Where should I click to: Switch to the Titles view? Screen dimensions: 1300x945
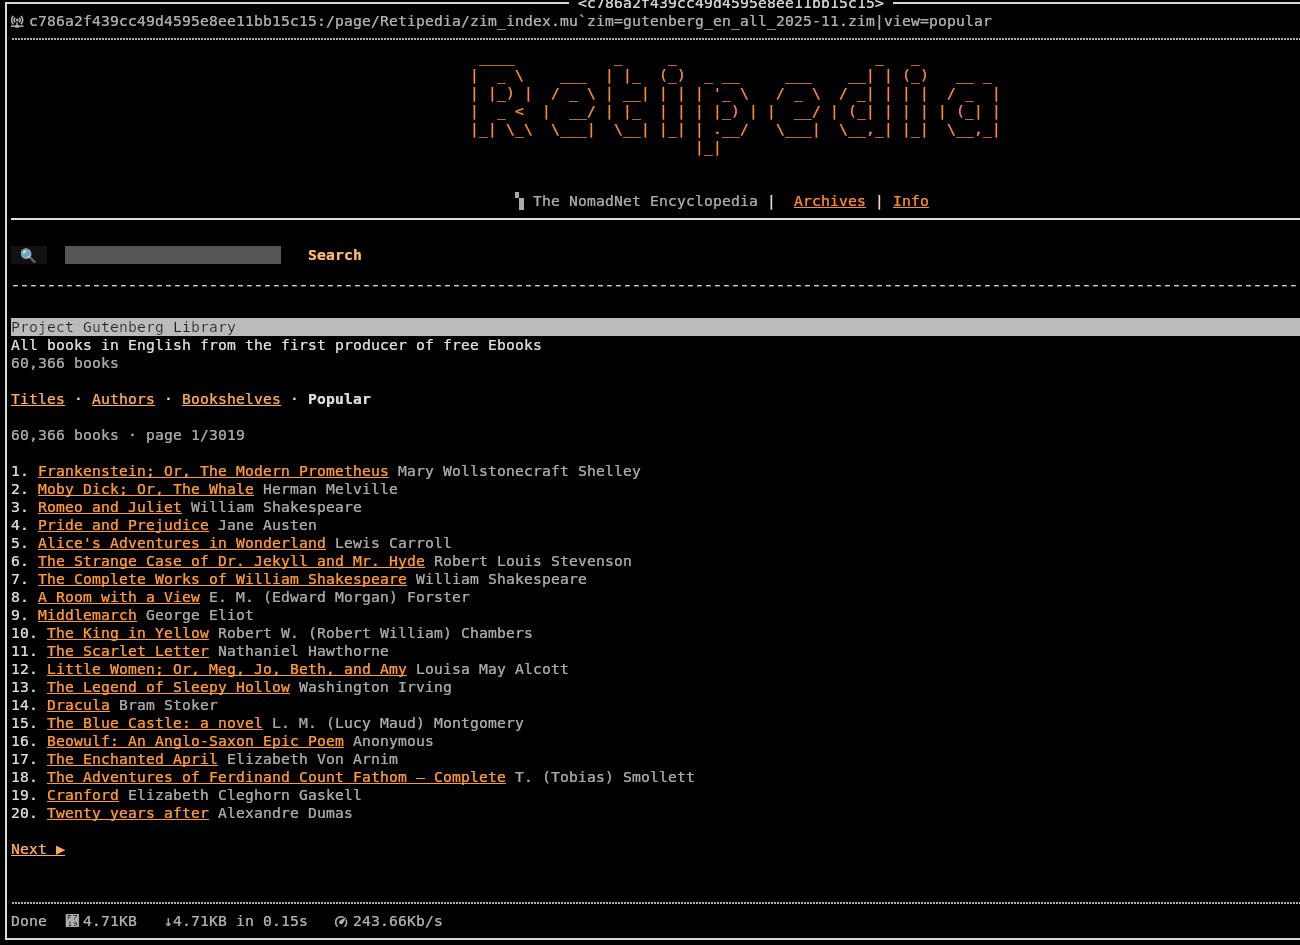[38, 399]
